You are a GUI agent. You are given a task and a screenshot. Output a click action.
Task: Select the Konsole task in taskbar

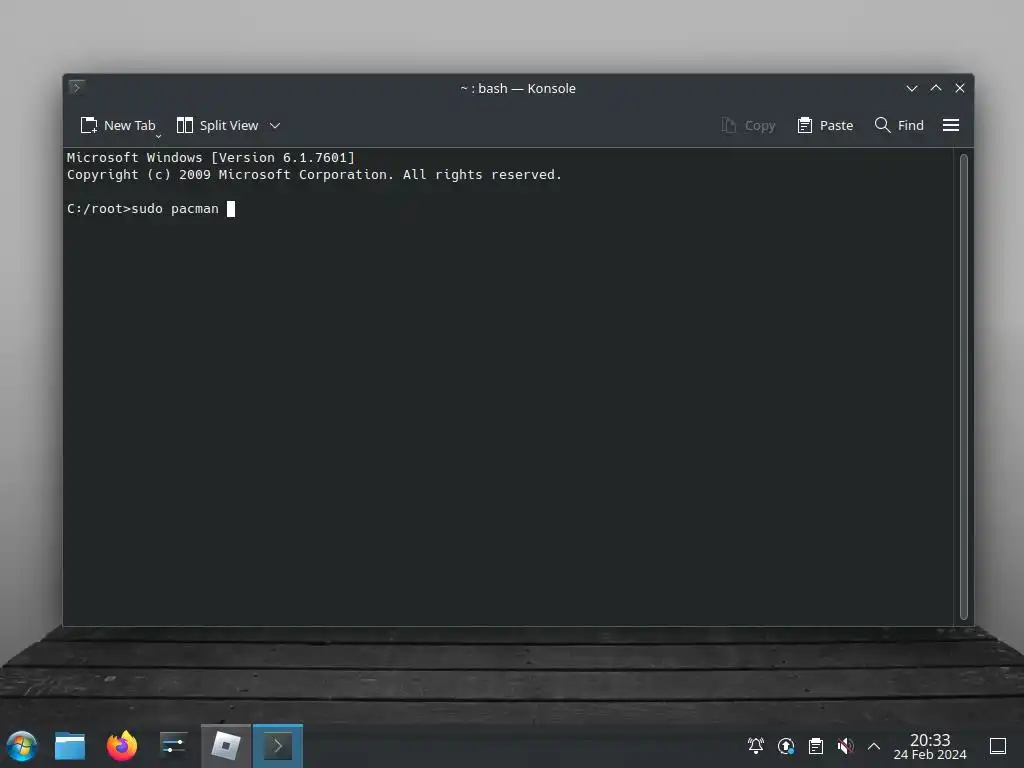278,746
